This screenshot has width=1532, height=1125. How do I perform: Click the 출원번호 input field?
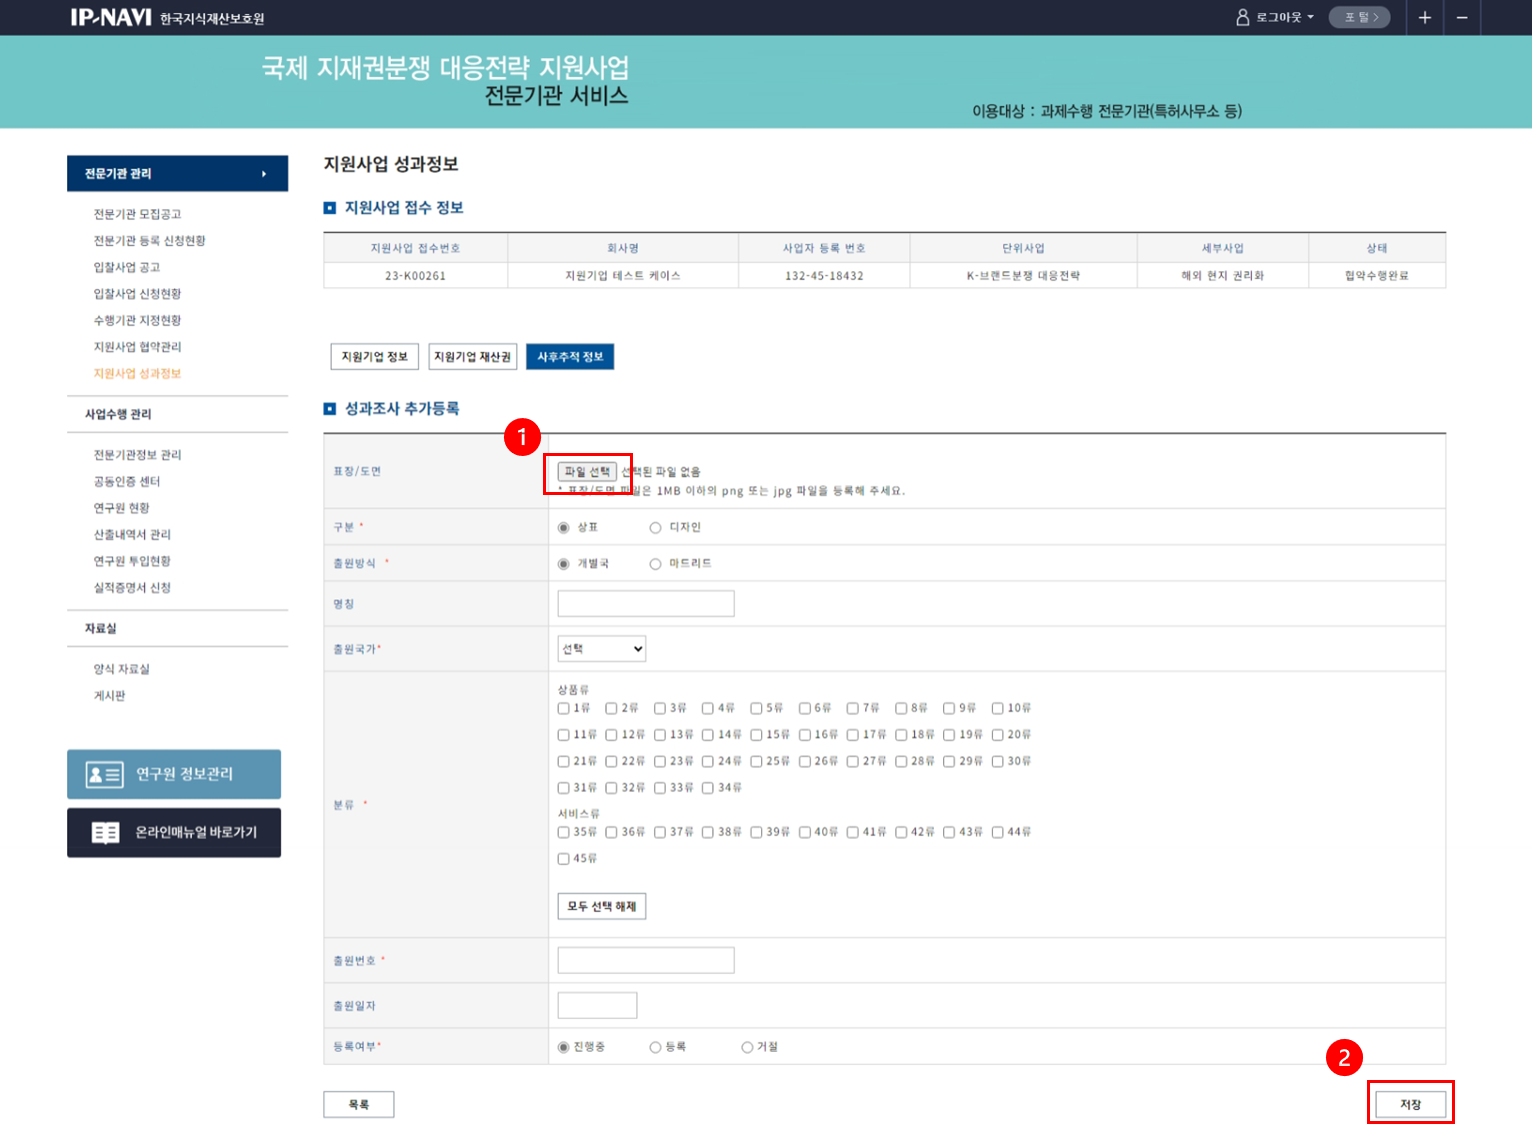click(645, 961)
